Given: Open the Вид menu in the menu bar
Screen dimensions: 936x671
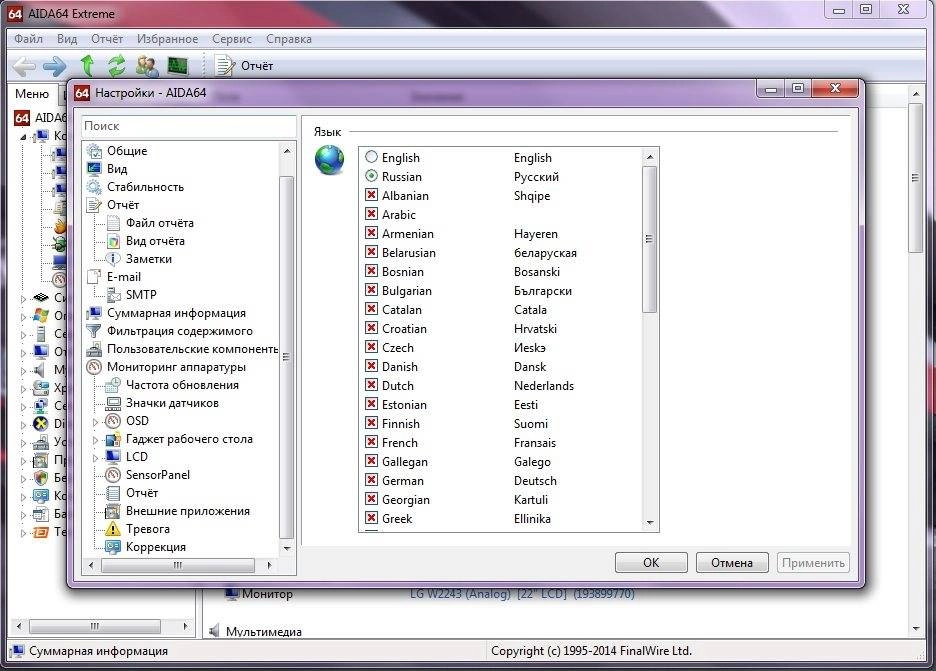Looking at the screenshot, I should pos(67,39).
